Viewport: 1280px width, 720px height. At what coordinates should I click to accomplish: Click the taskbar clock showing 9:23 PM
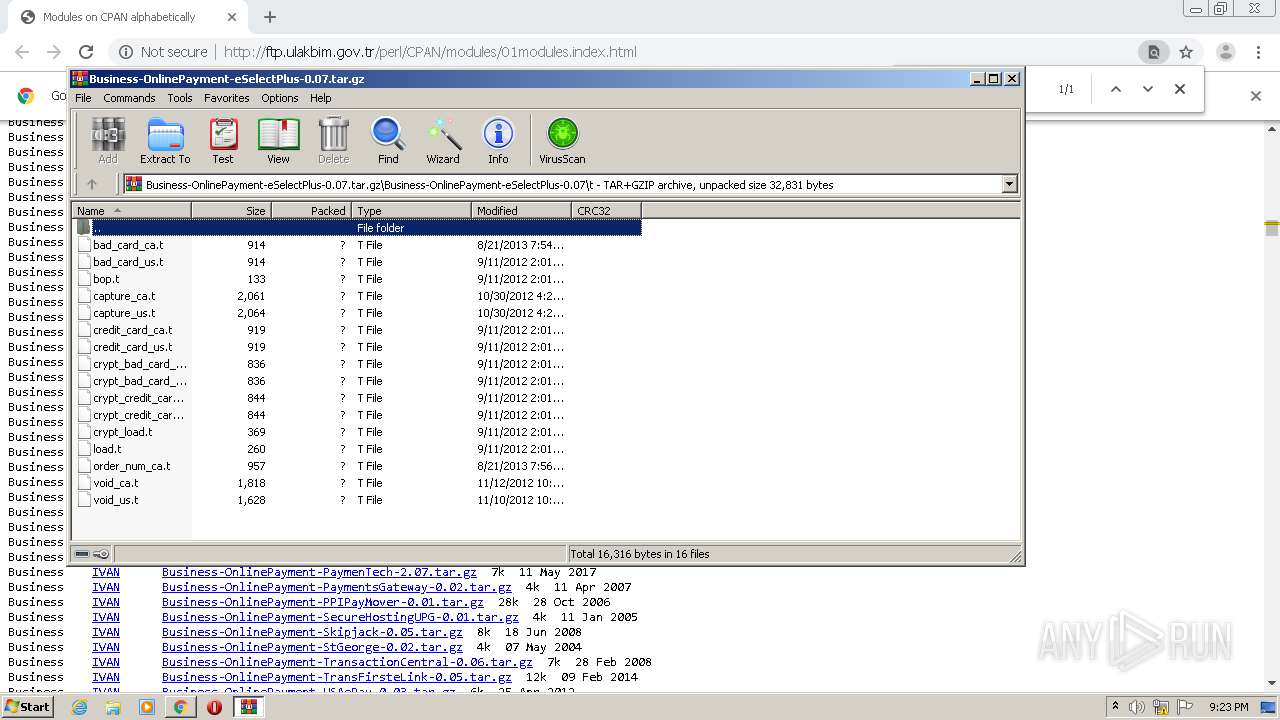(1229, 707)
